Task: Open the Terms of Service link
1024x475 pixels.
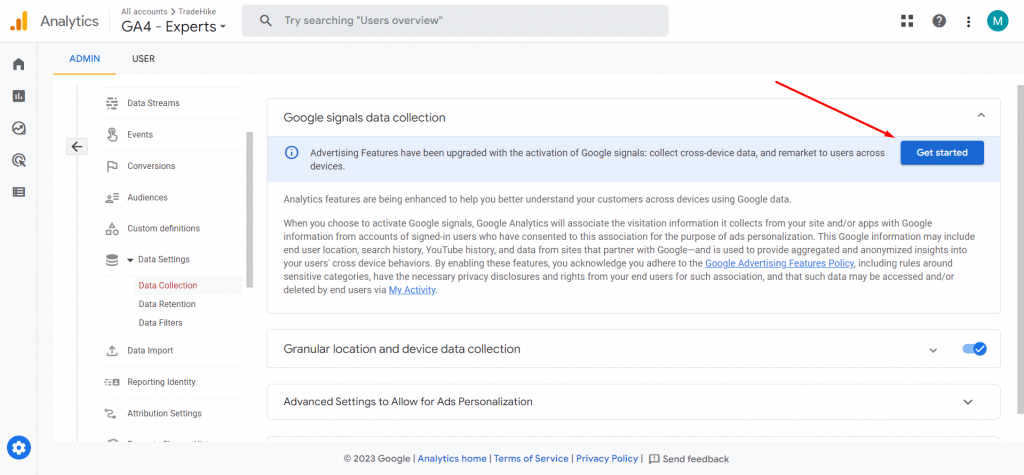Action: [531, 459]
